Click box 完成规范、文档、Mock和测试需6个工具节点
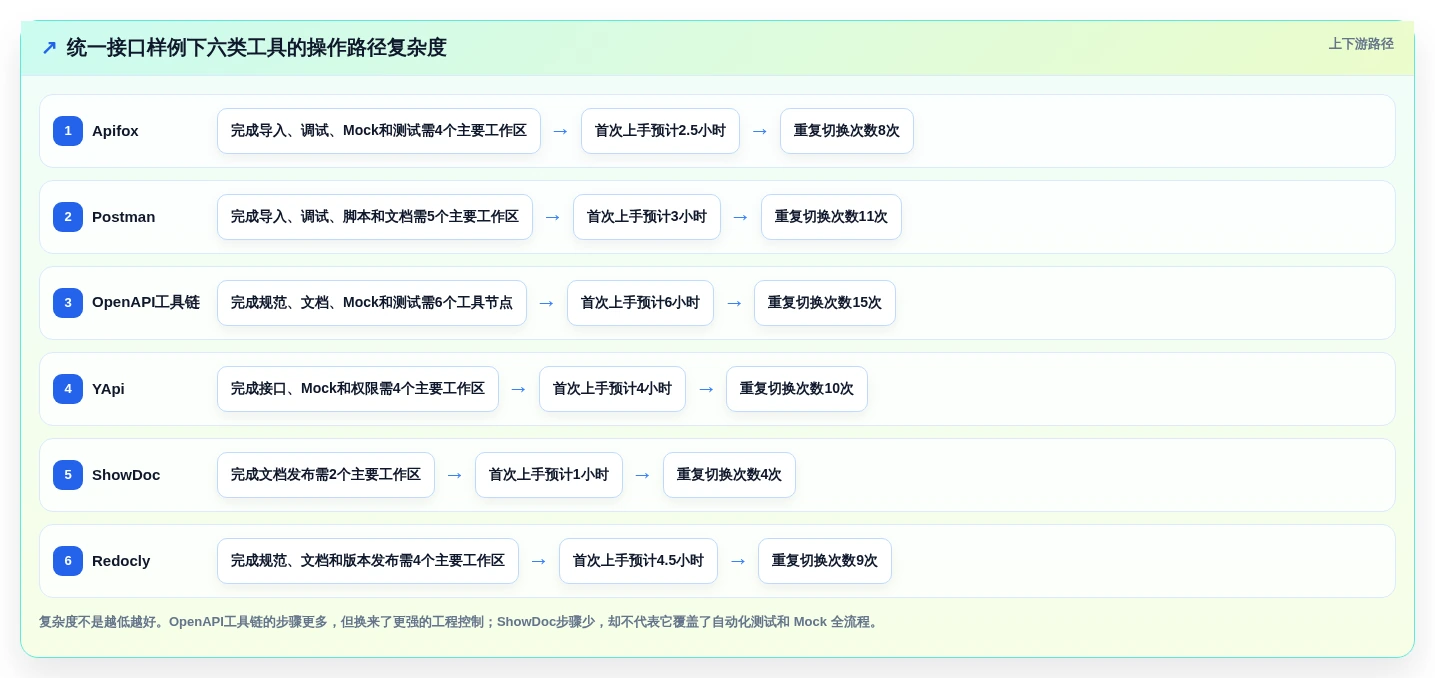 point(372,303)
